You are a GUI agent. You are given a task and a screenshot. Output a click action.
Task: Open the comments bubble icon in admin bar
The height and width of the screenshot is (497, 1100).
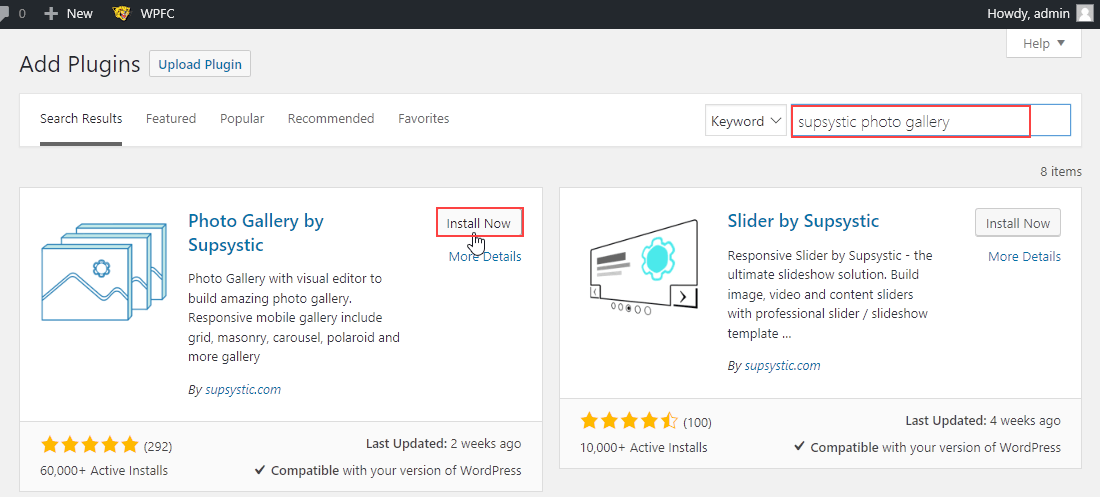point(4,13)
